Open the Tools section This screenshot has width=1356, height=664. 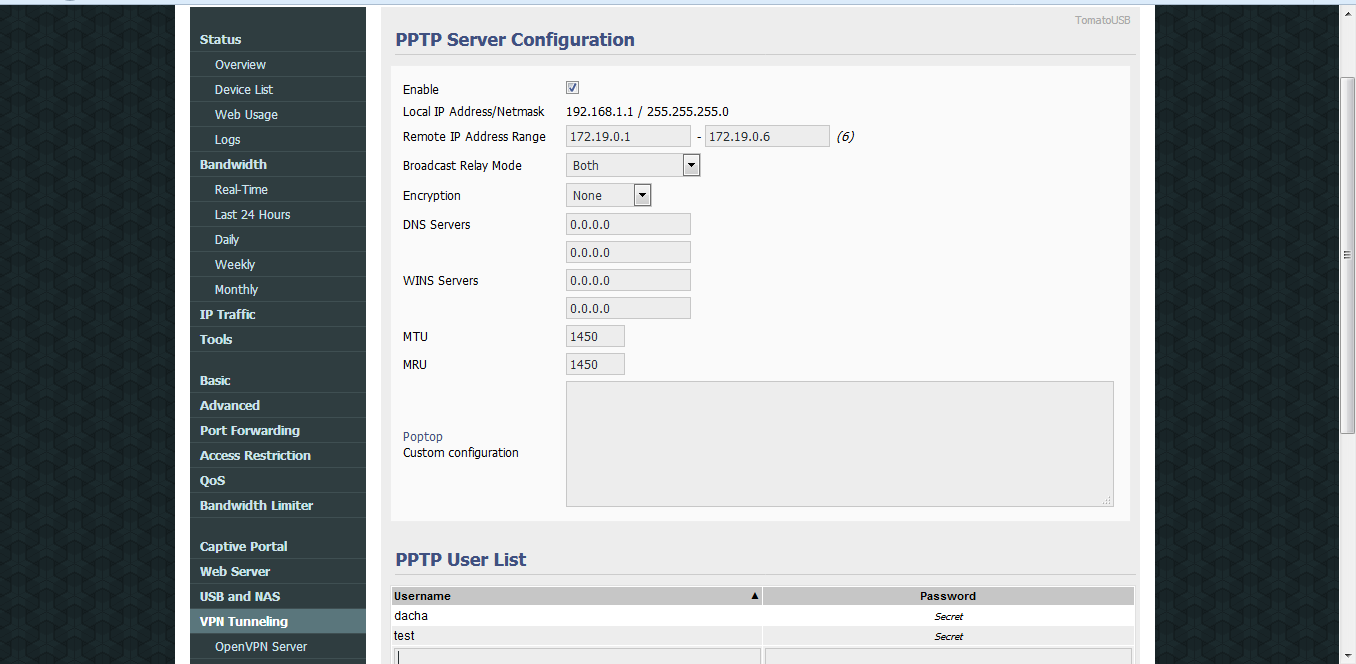pyautogui.click(x=278, y=339)
